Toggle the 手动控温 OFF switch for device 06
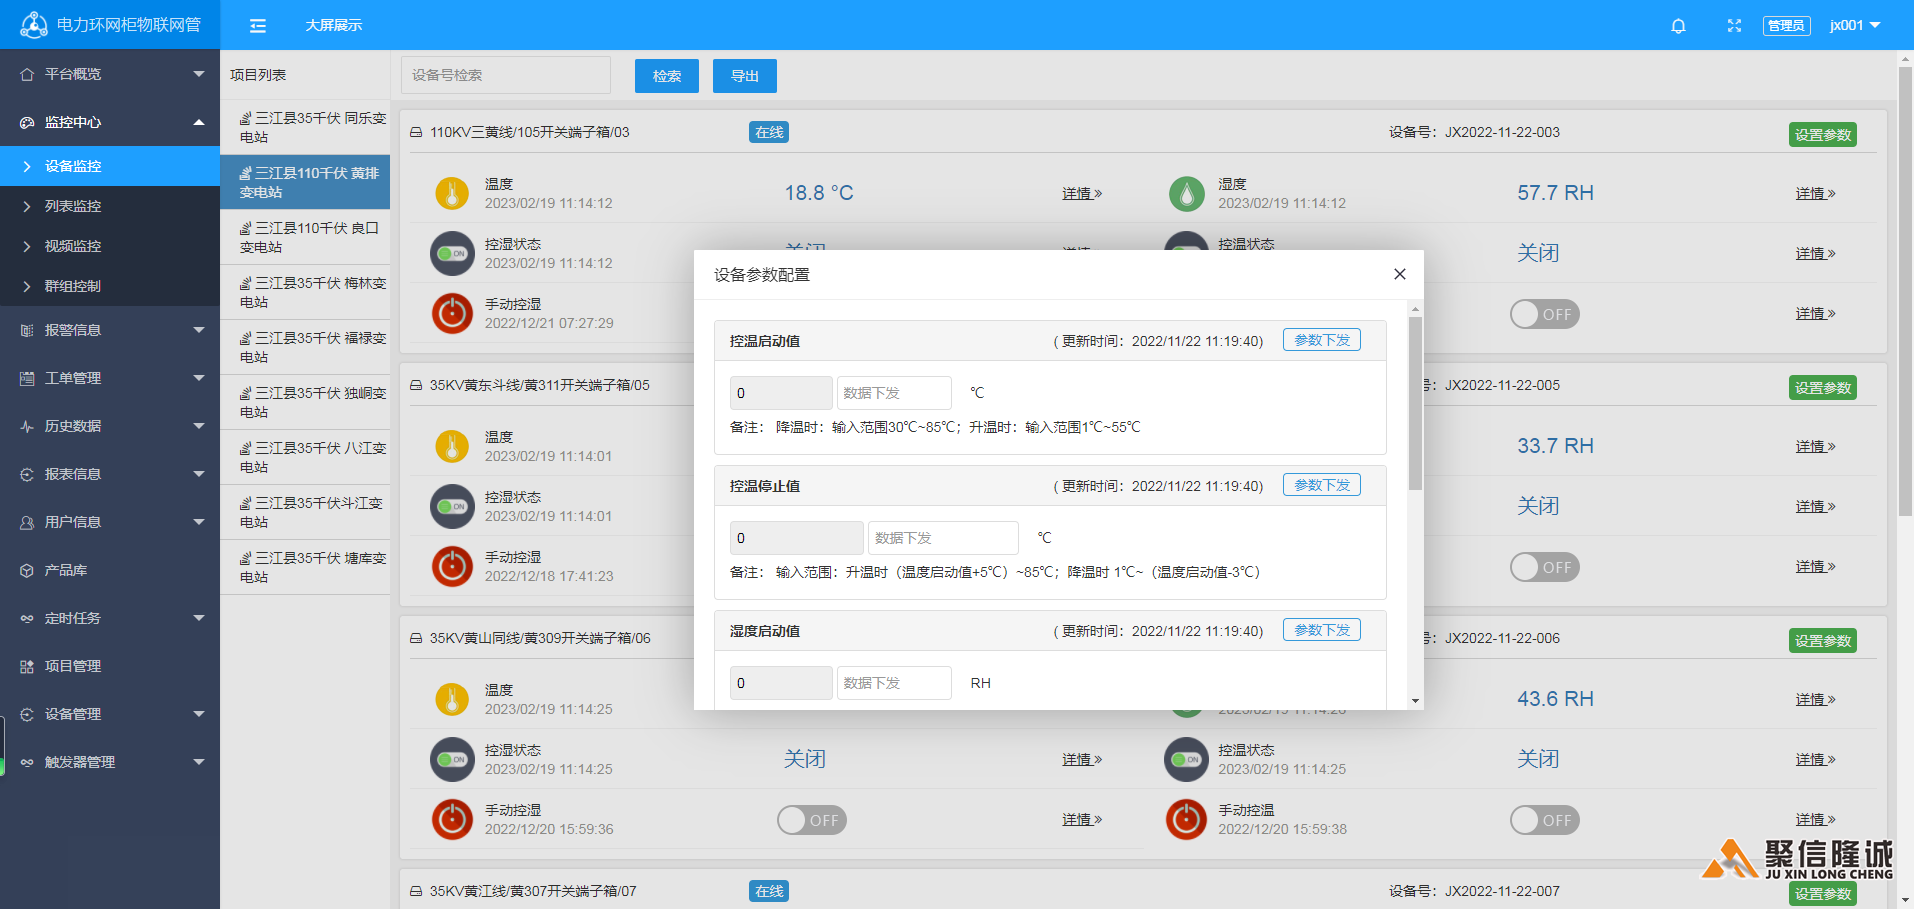This screenshot has height=909, width=1914. pyautogui.click(x=811, y=820)
